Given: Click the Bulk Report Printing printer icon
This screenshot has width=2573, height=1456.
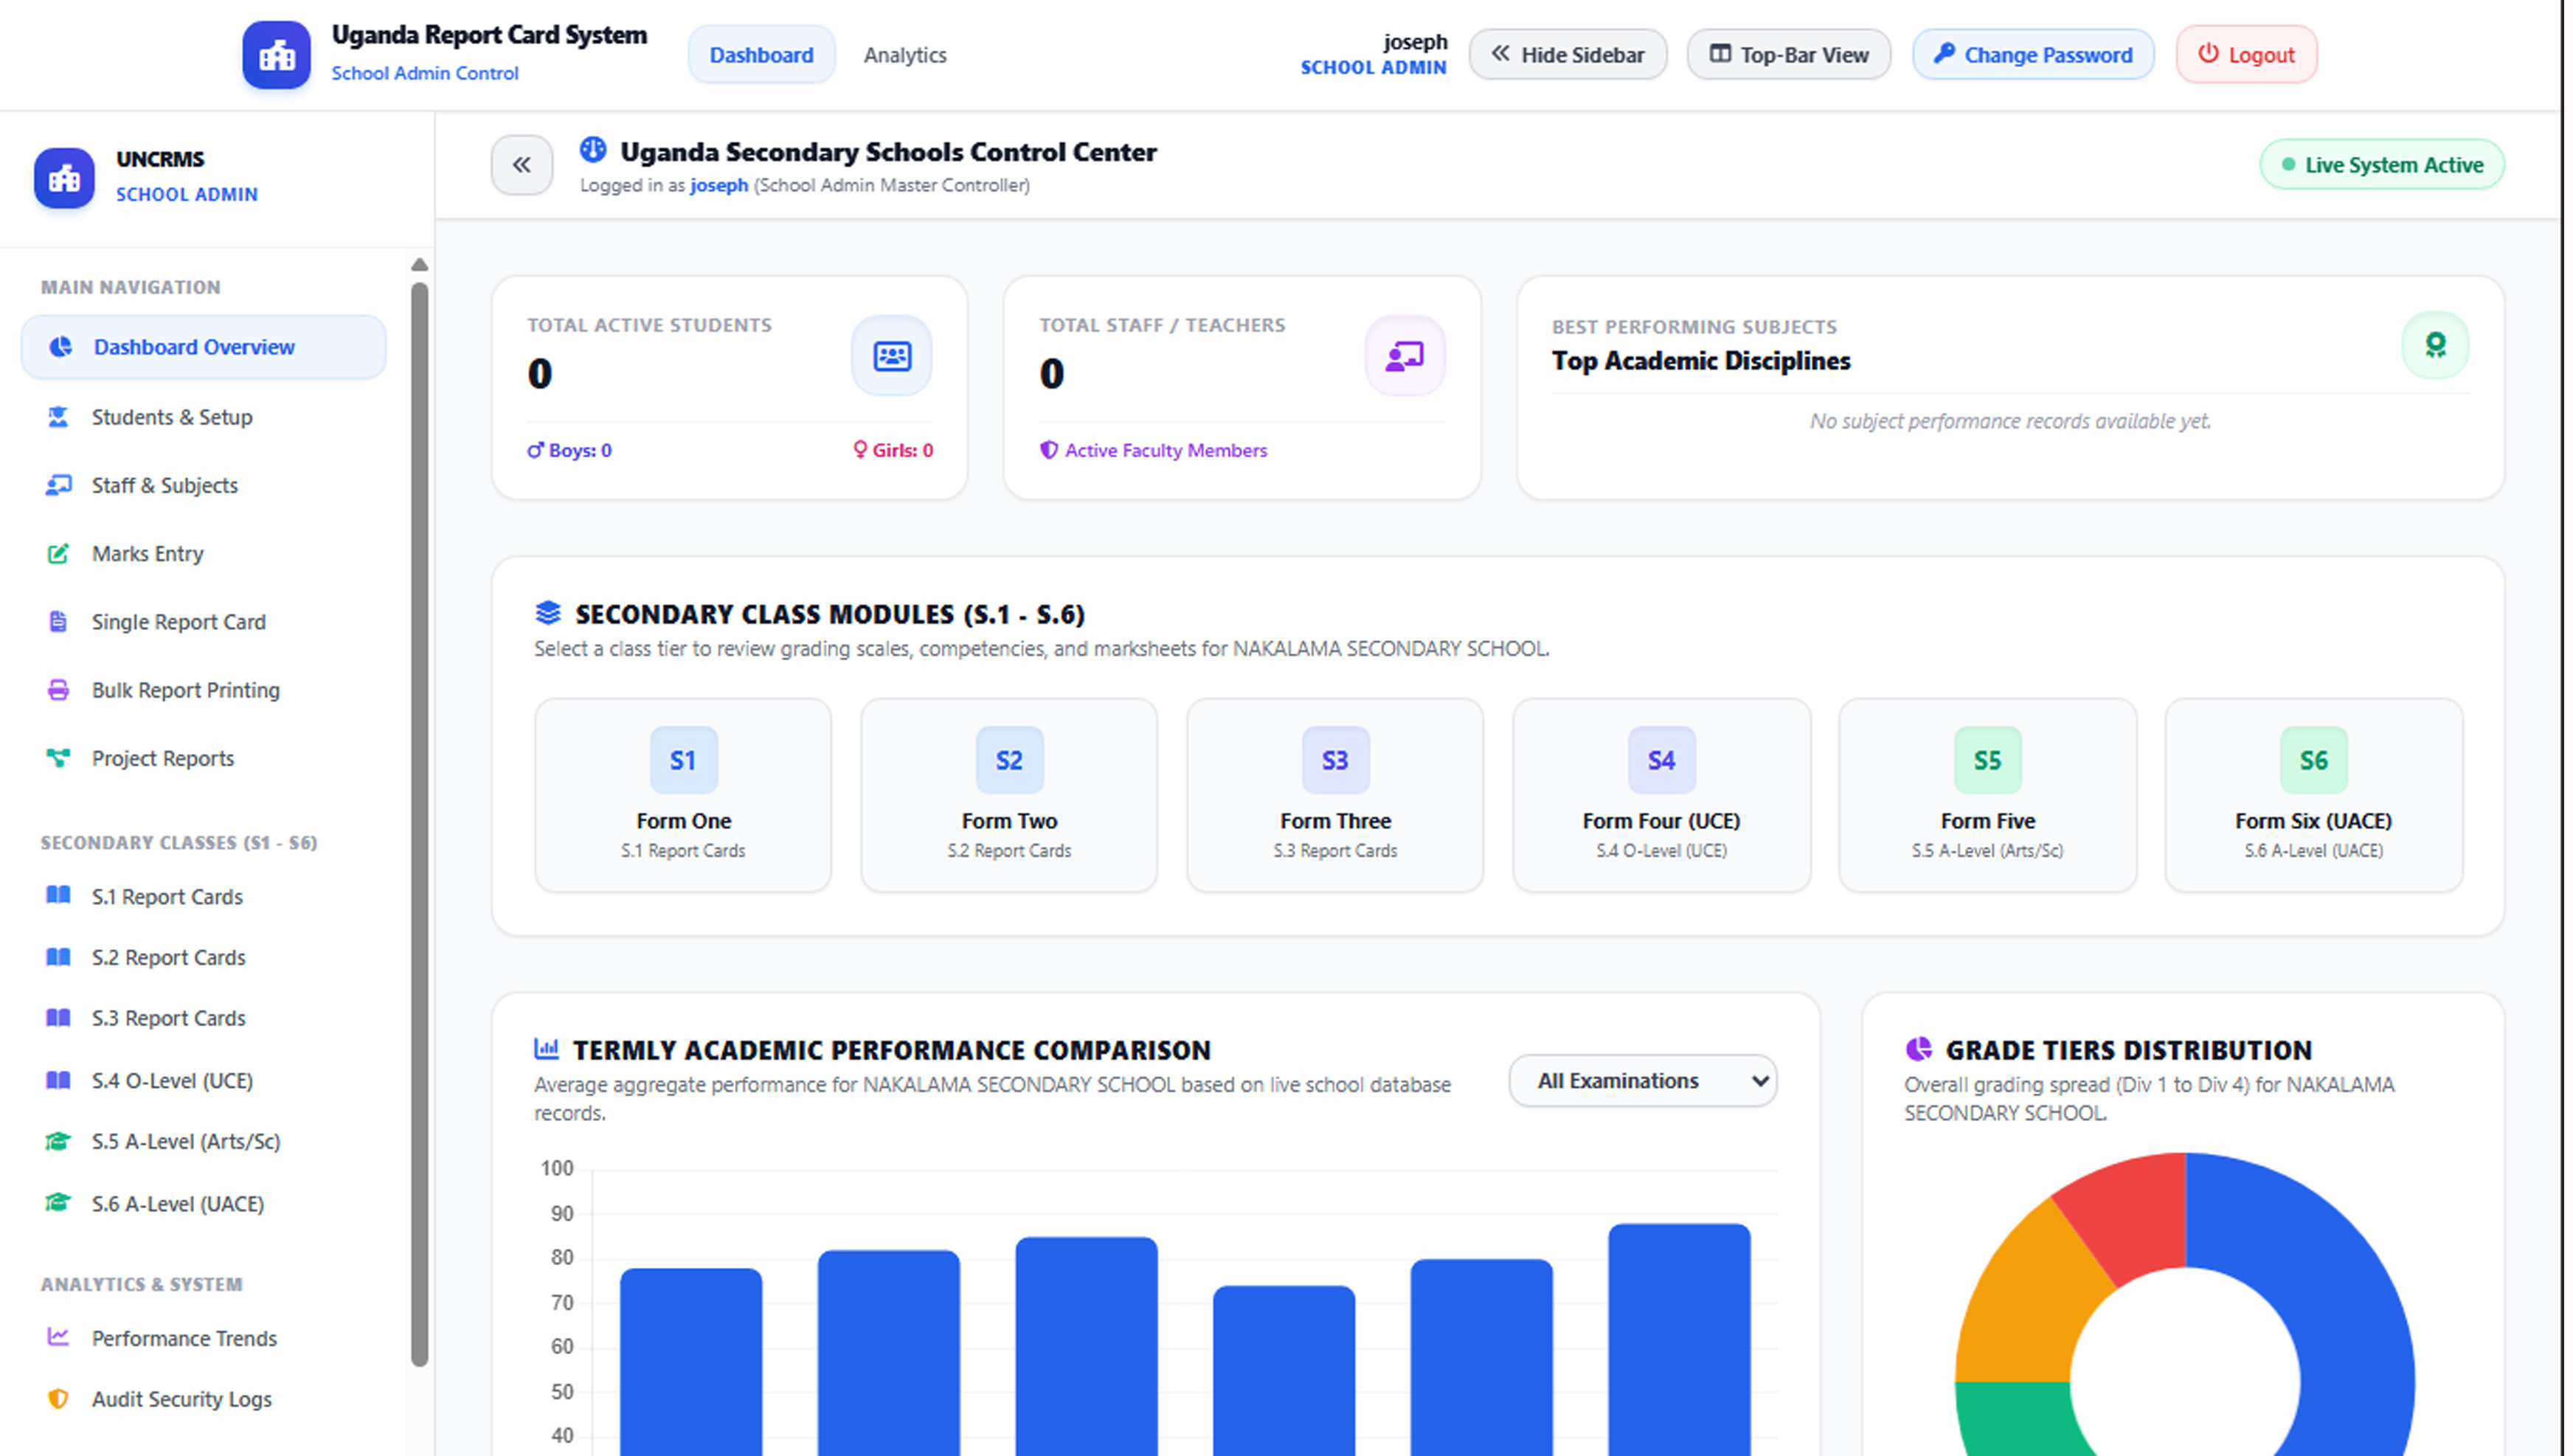Looking at the screenshot, I should [58, 690].
